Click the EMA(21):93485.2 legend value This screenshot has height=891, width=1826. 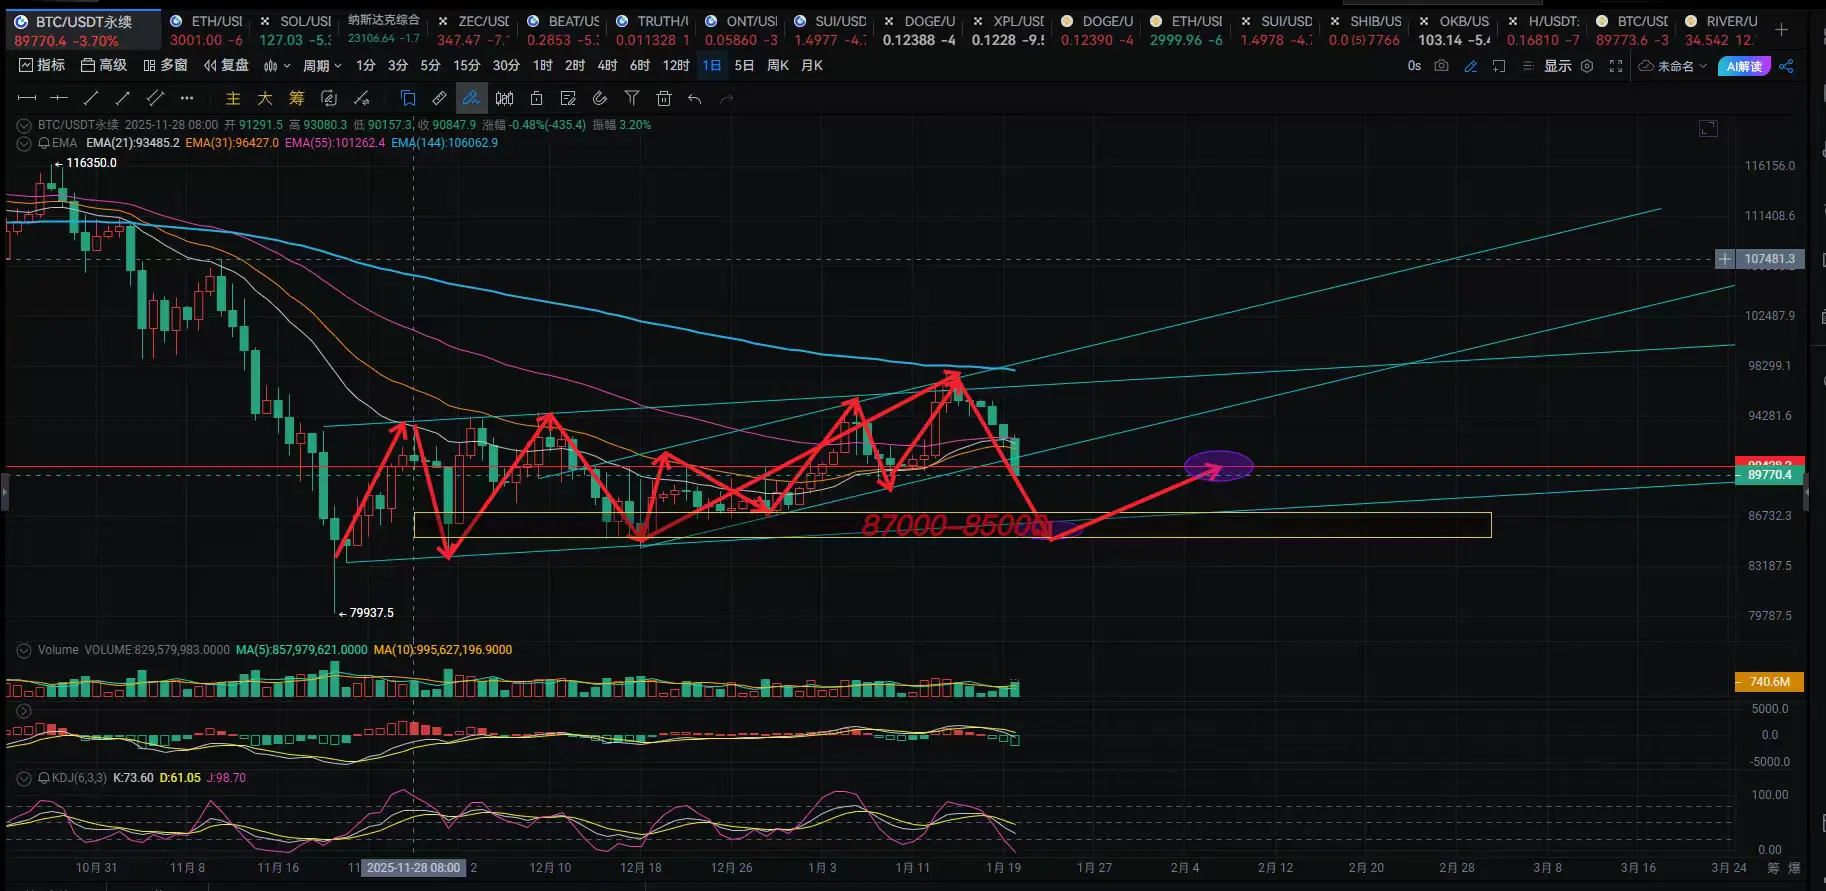click(133, 143)
